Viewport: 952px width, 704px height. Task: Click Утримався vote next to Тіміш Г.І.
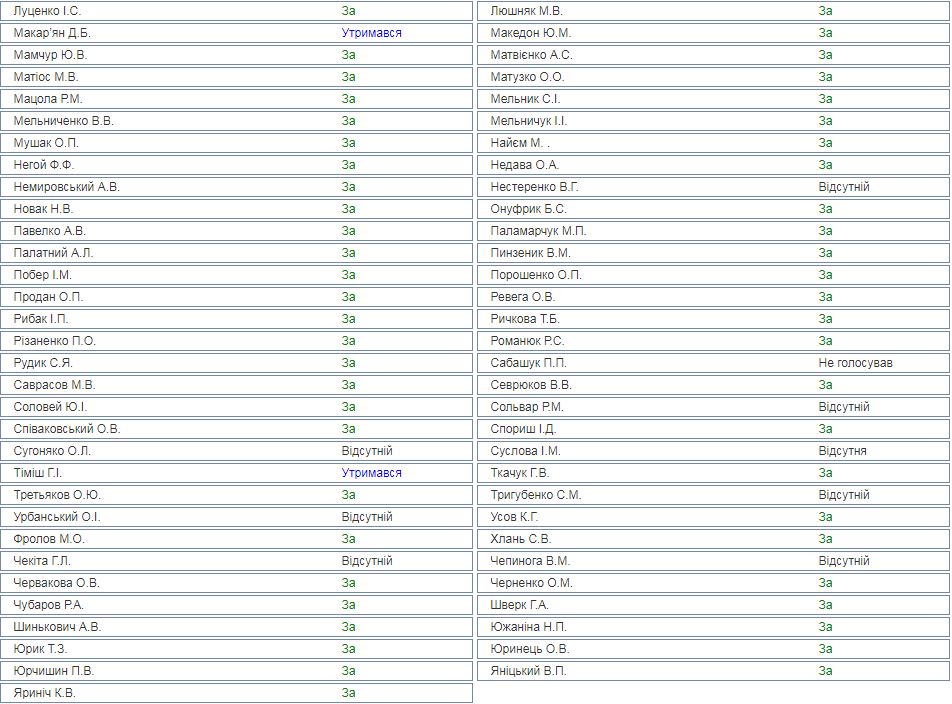click(x=371, y=473)
